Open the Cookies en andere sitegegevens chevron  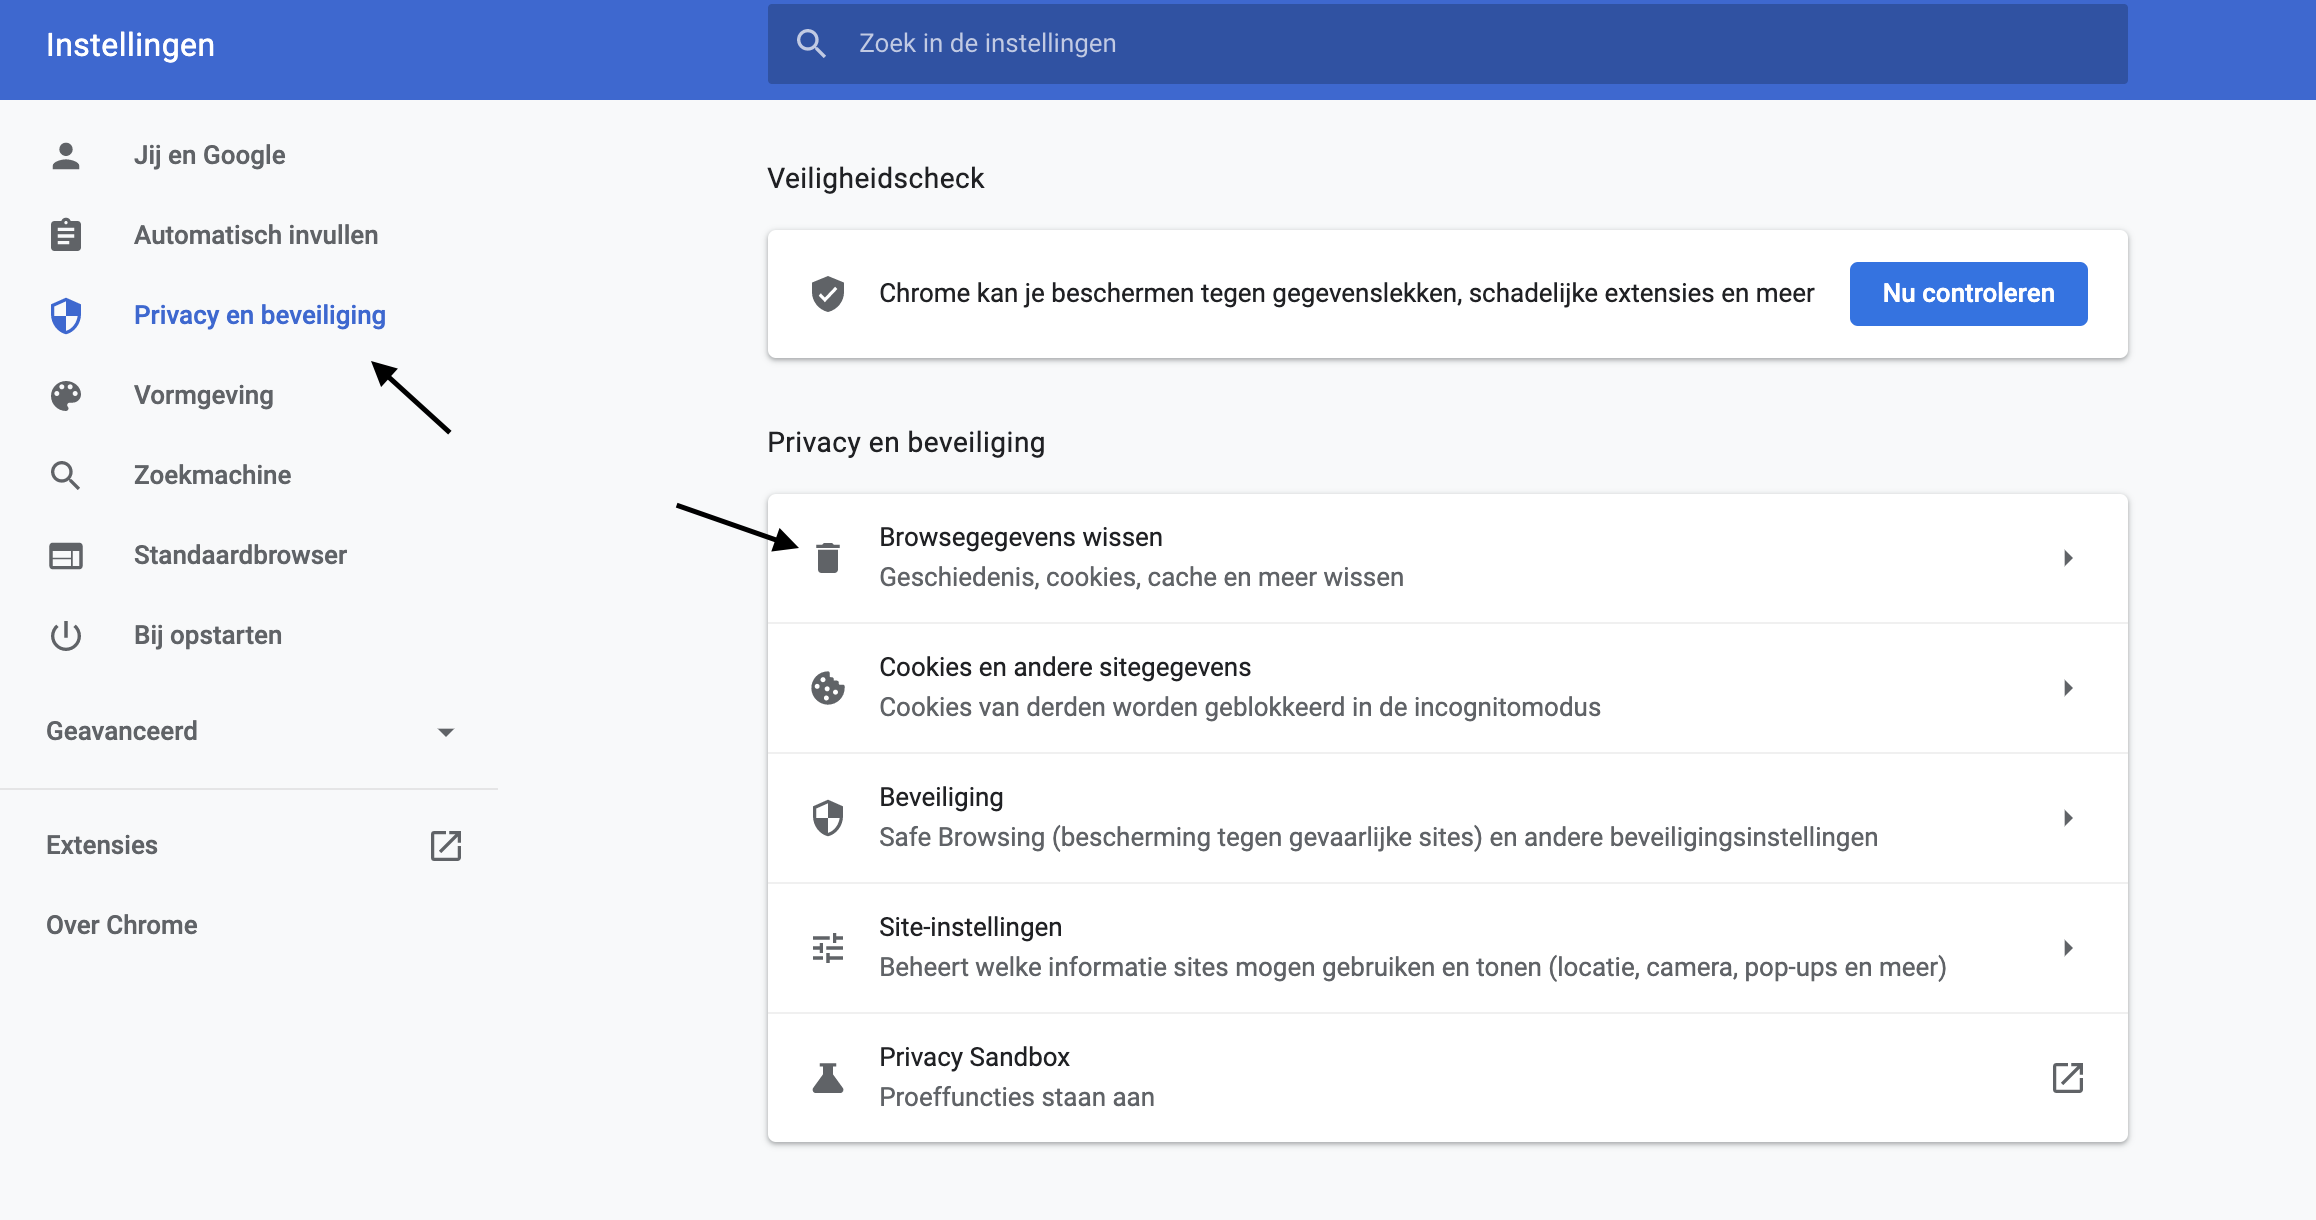2068,687
